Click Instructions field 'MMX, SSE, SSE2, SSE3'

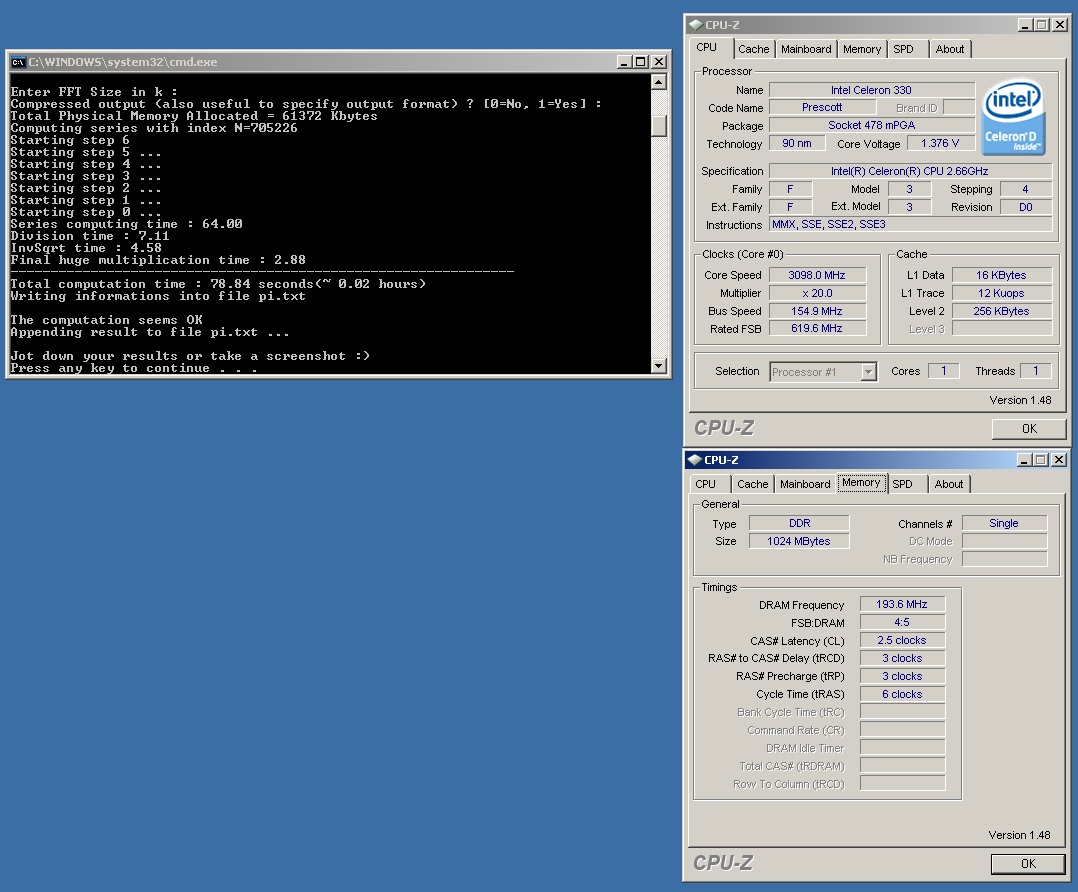click(910, 224)
